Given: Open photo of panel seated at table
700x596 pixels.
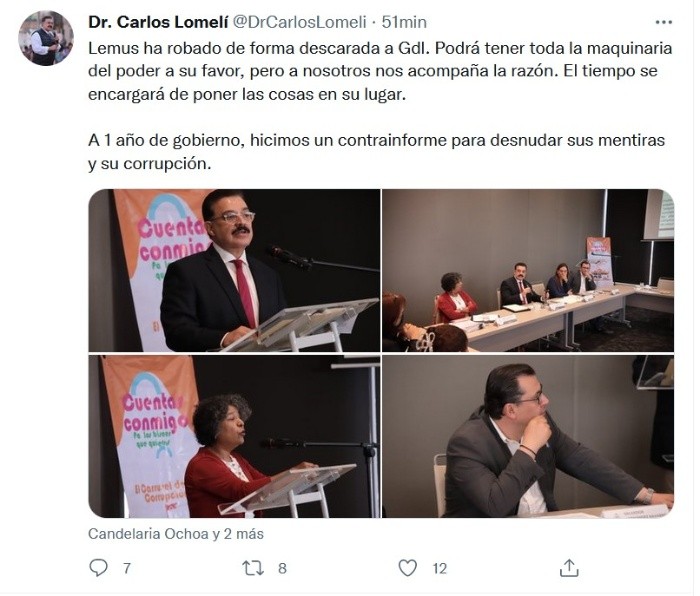Looking at the screenshot, I should click(528, 271).
